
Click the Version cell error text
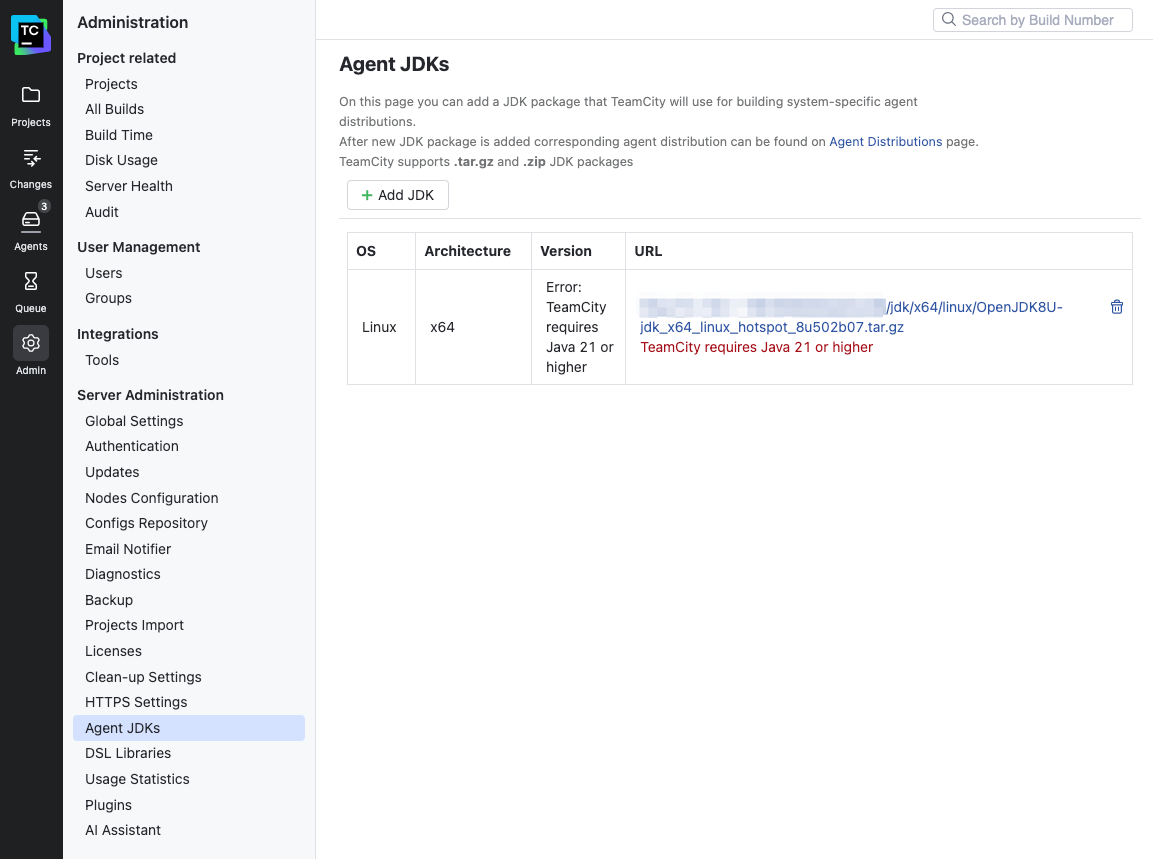(x=579, y=327)
